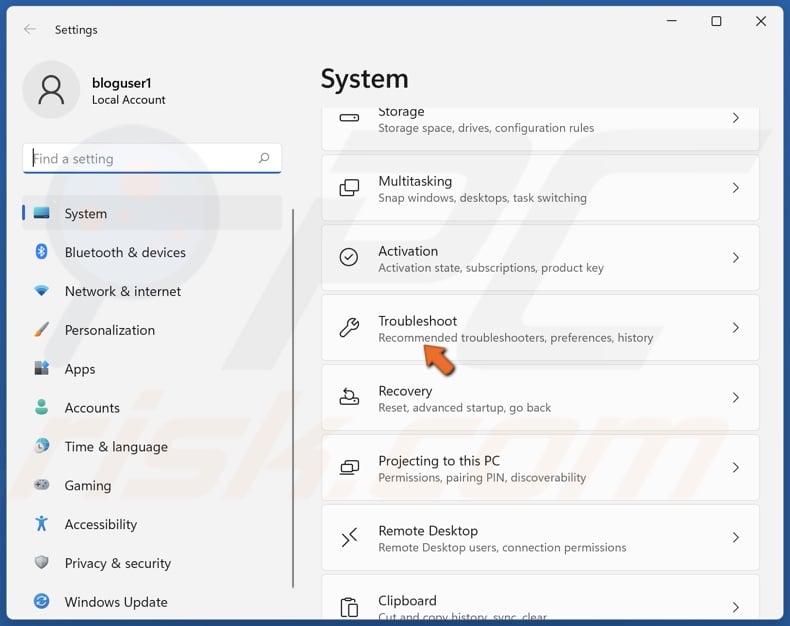Click the Projecting to this PC icon
790x626 pixels.
[x=349, y=467]
